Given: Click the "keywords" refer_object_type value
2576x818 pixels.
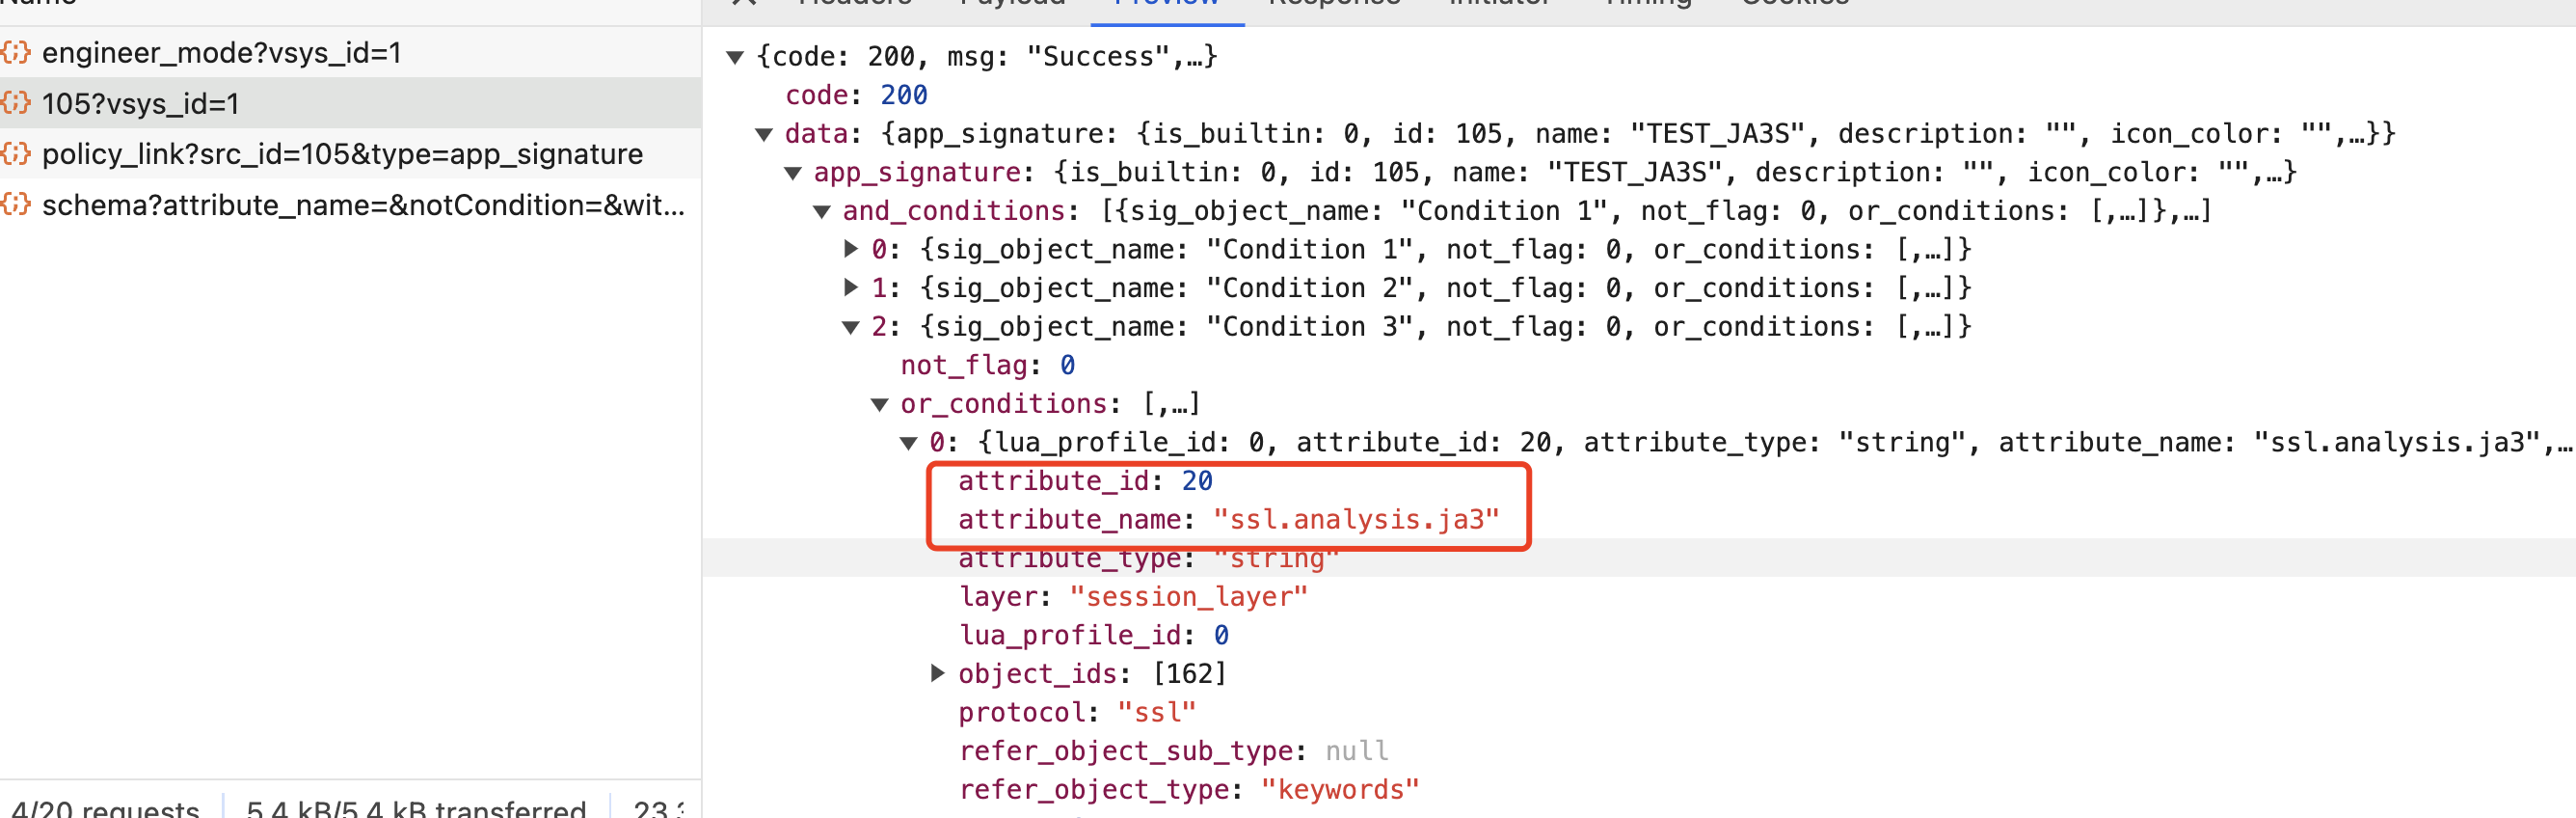Looking at the screenshot, I should [1339, 790].
